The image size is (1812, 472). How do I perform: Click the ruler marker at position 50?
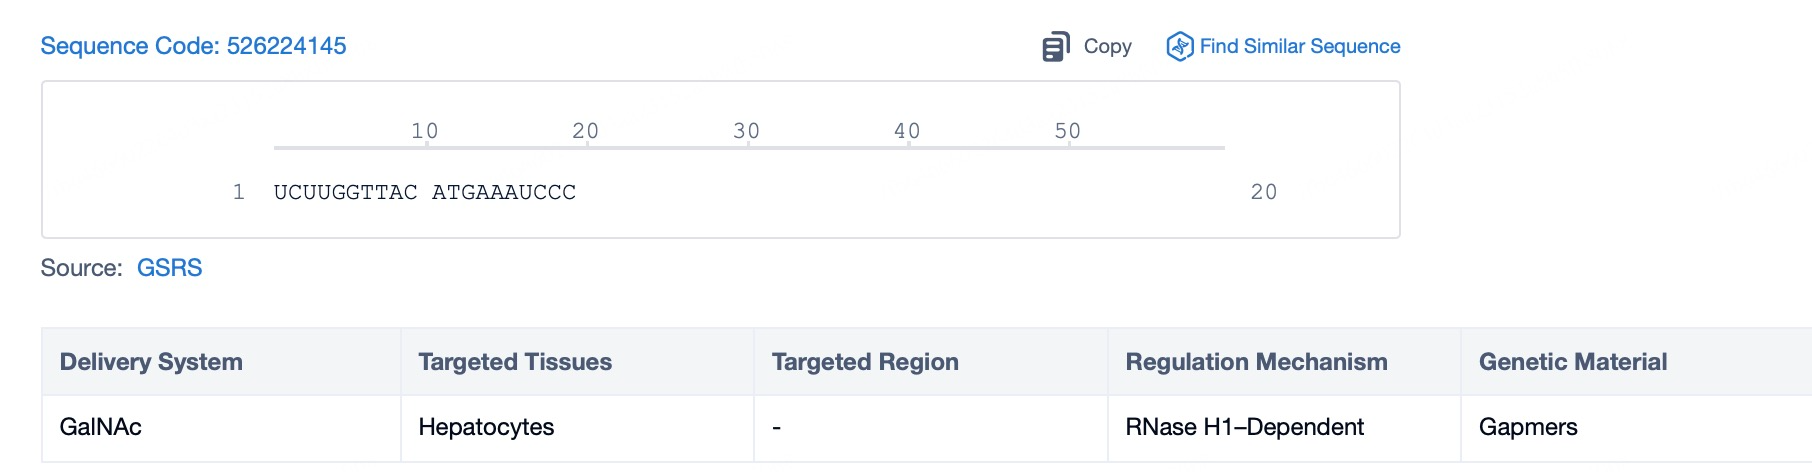[x=1068, y=131]
